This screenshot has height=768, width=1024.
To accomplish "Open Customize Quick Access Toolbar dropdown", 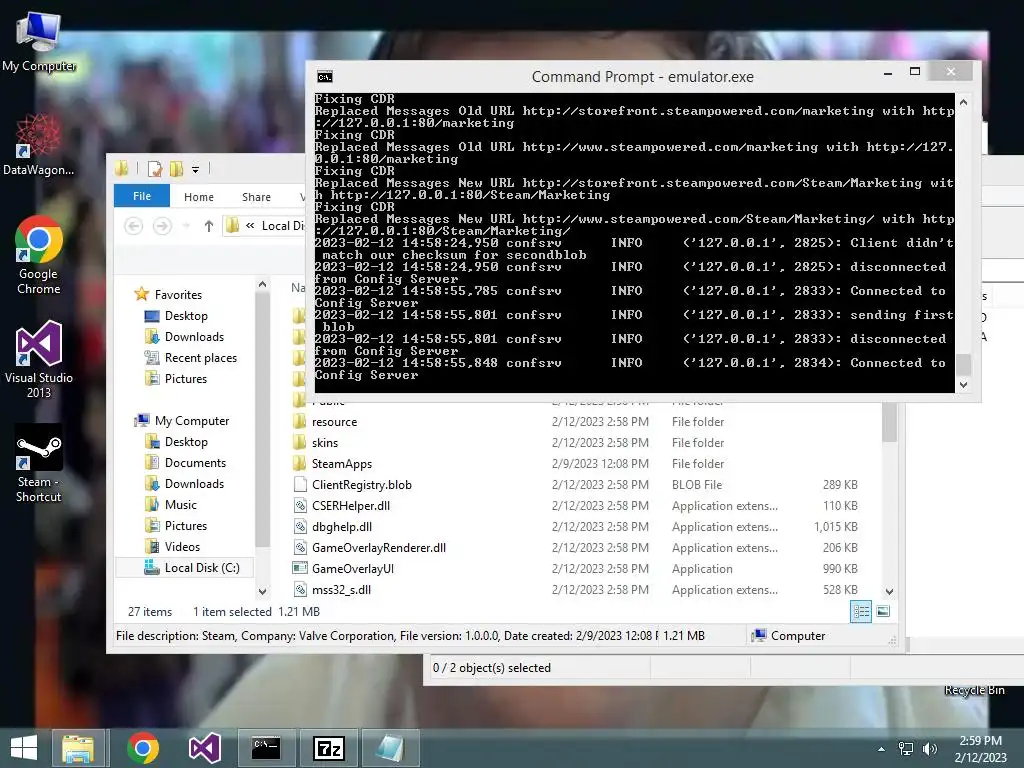I will pyautogui.click(x=195, y=170).
